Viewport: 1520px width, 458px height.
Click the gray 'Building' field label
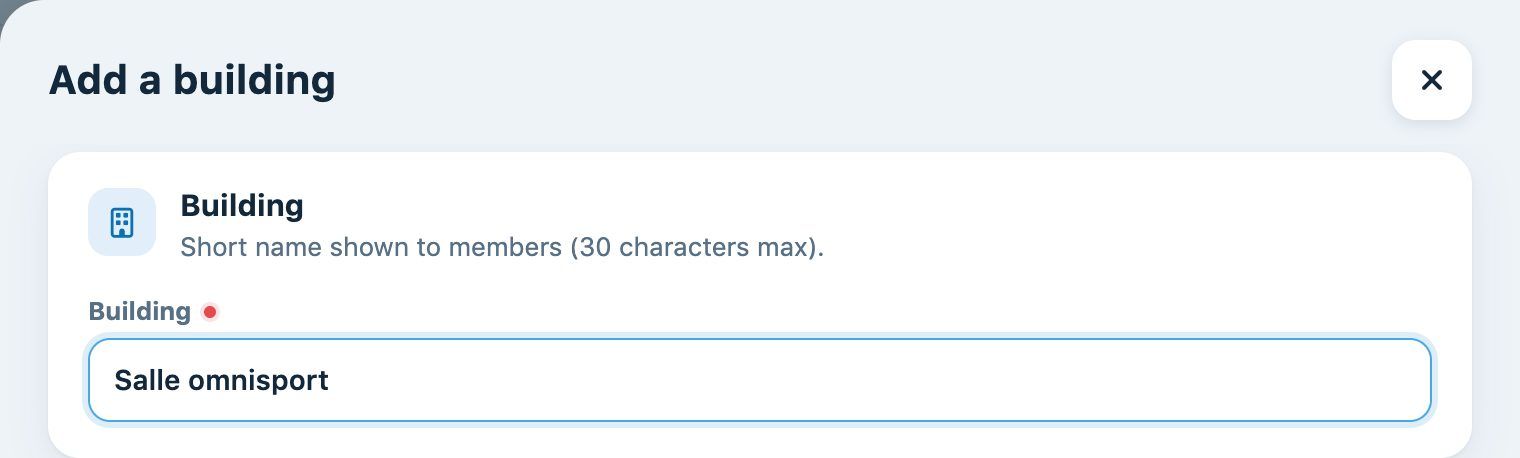pos(139,311)
